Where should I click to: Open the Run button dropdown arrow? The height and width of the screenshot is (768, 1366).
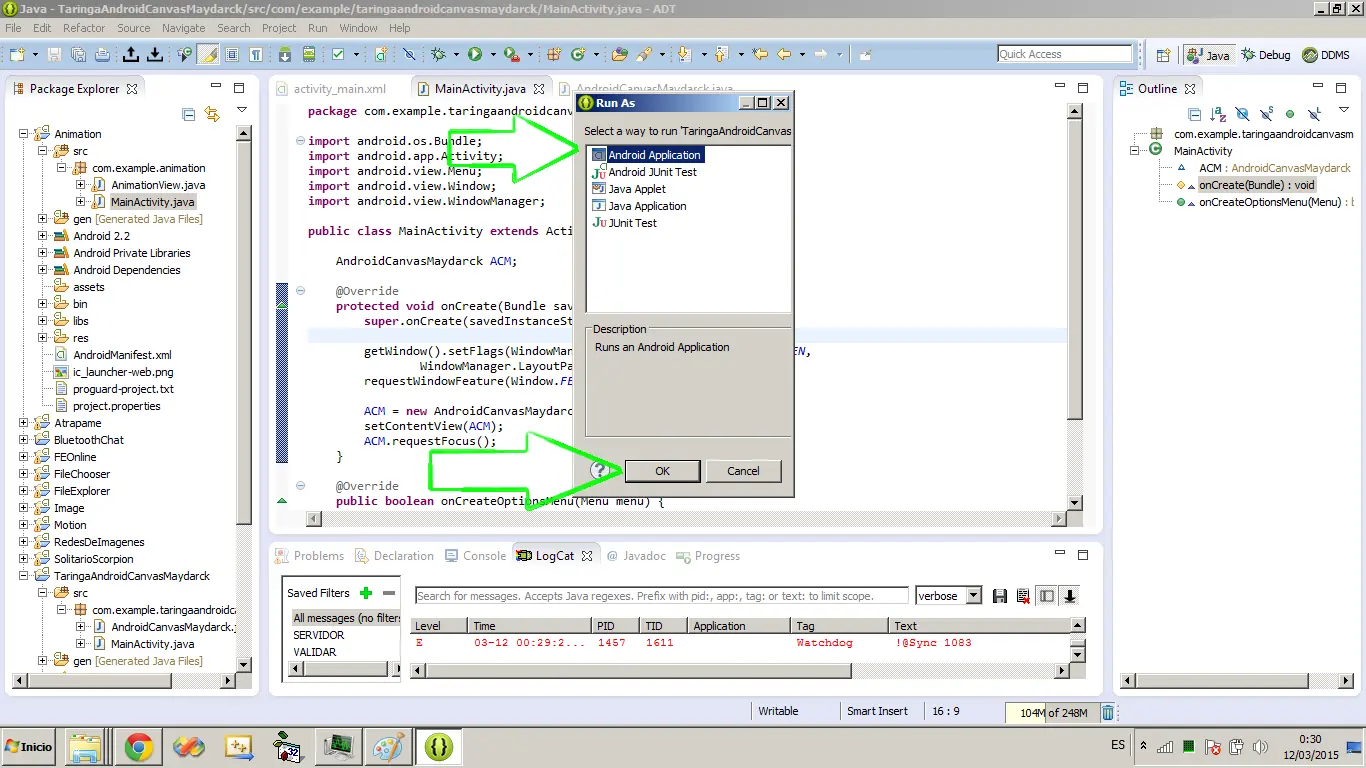[x=493, y=55]
